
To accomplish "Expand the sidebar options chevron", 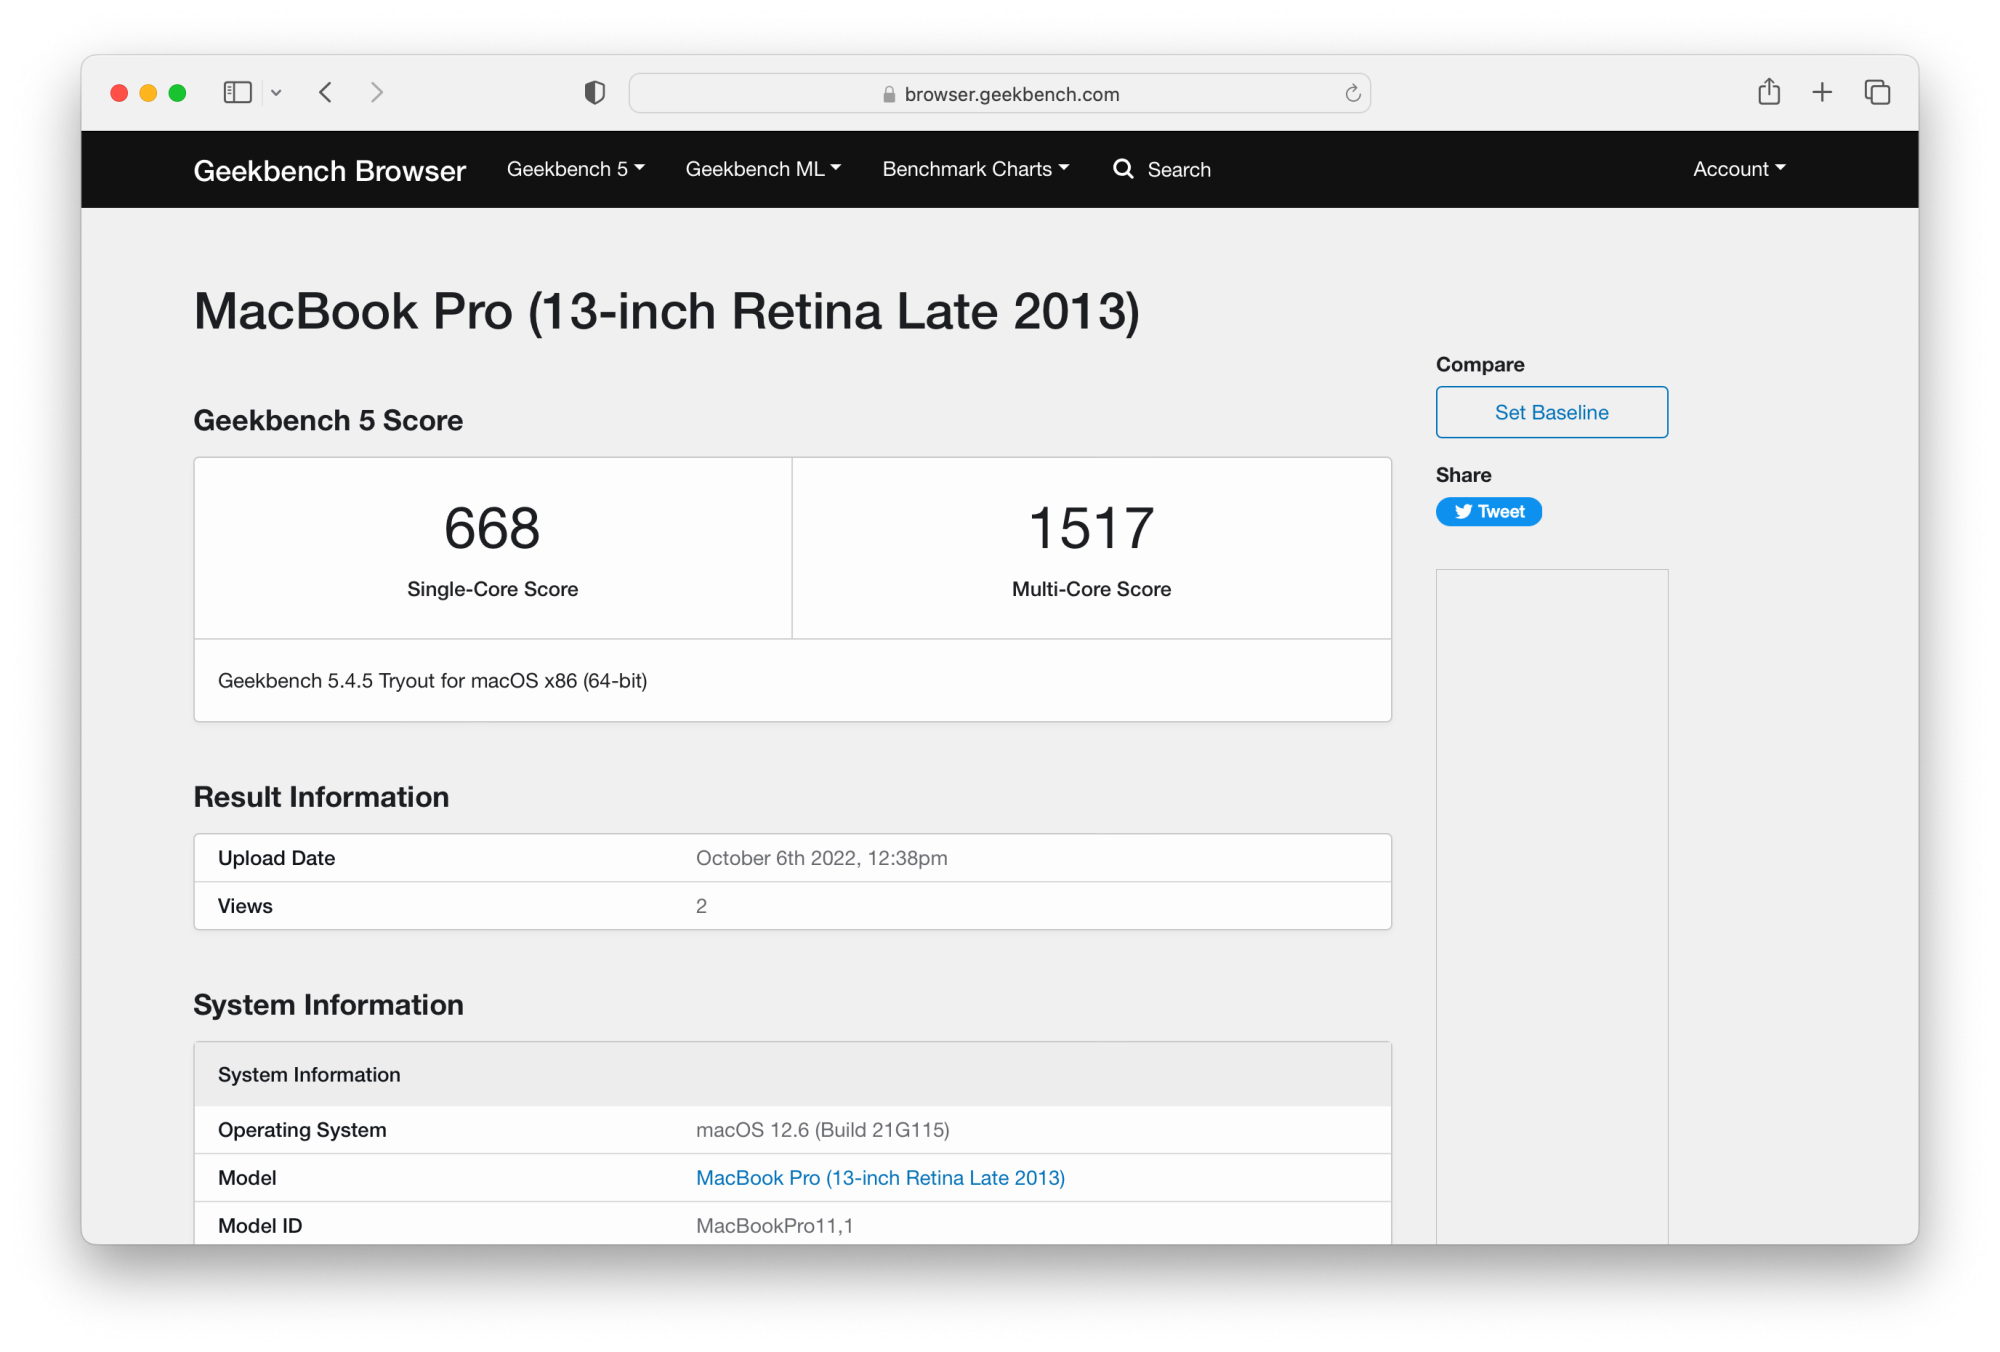I will coord(276,93).
